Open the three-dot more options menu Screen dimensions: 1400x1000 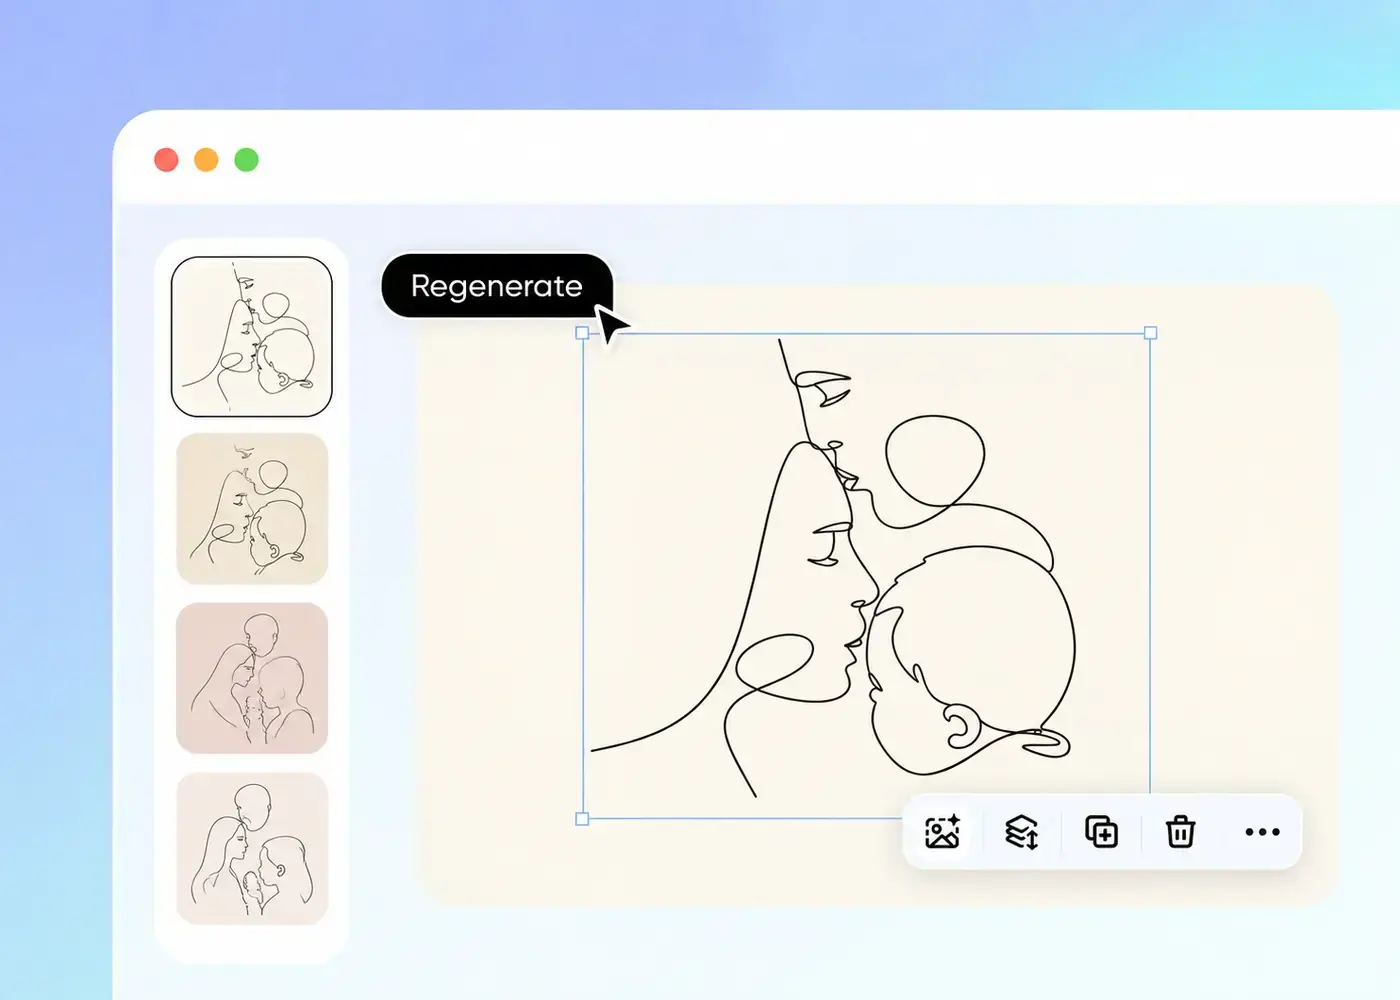point(1262,832)
